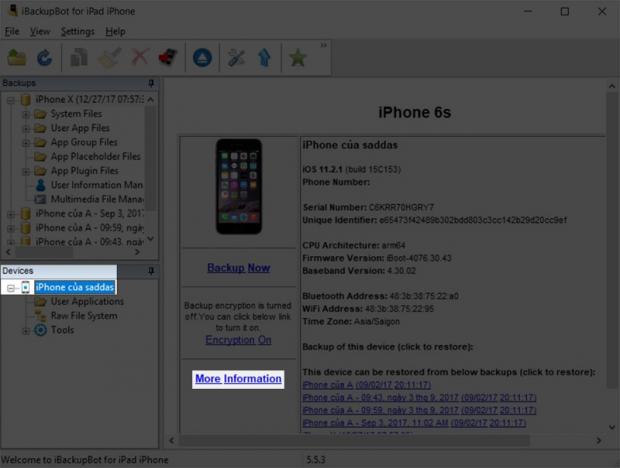Click the red X delete toolbar icon

point(140,57)
